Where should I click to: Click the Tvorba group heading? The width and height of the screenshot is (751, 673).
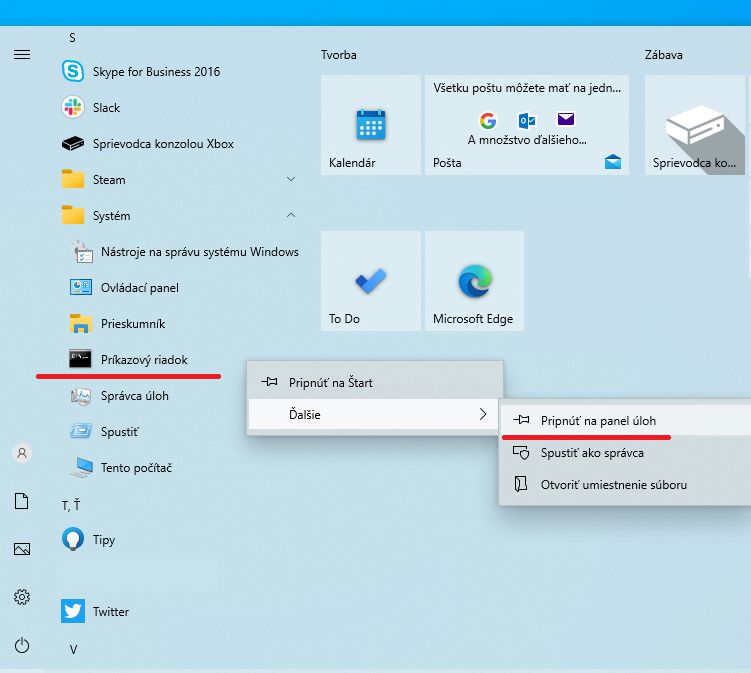pos(339,55)
